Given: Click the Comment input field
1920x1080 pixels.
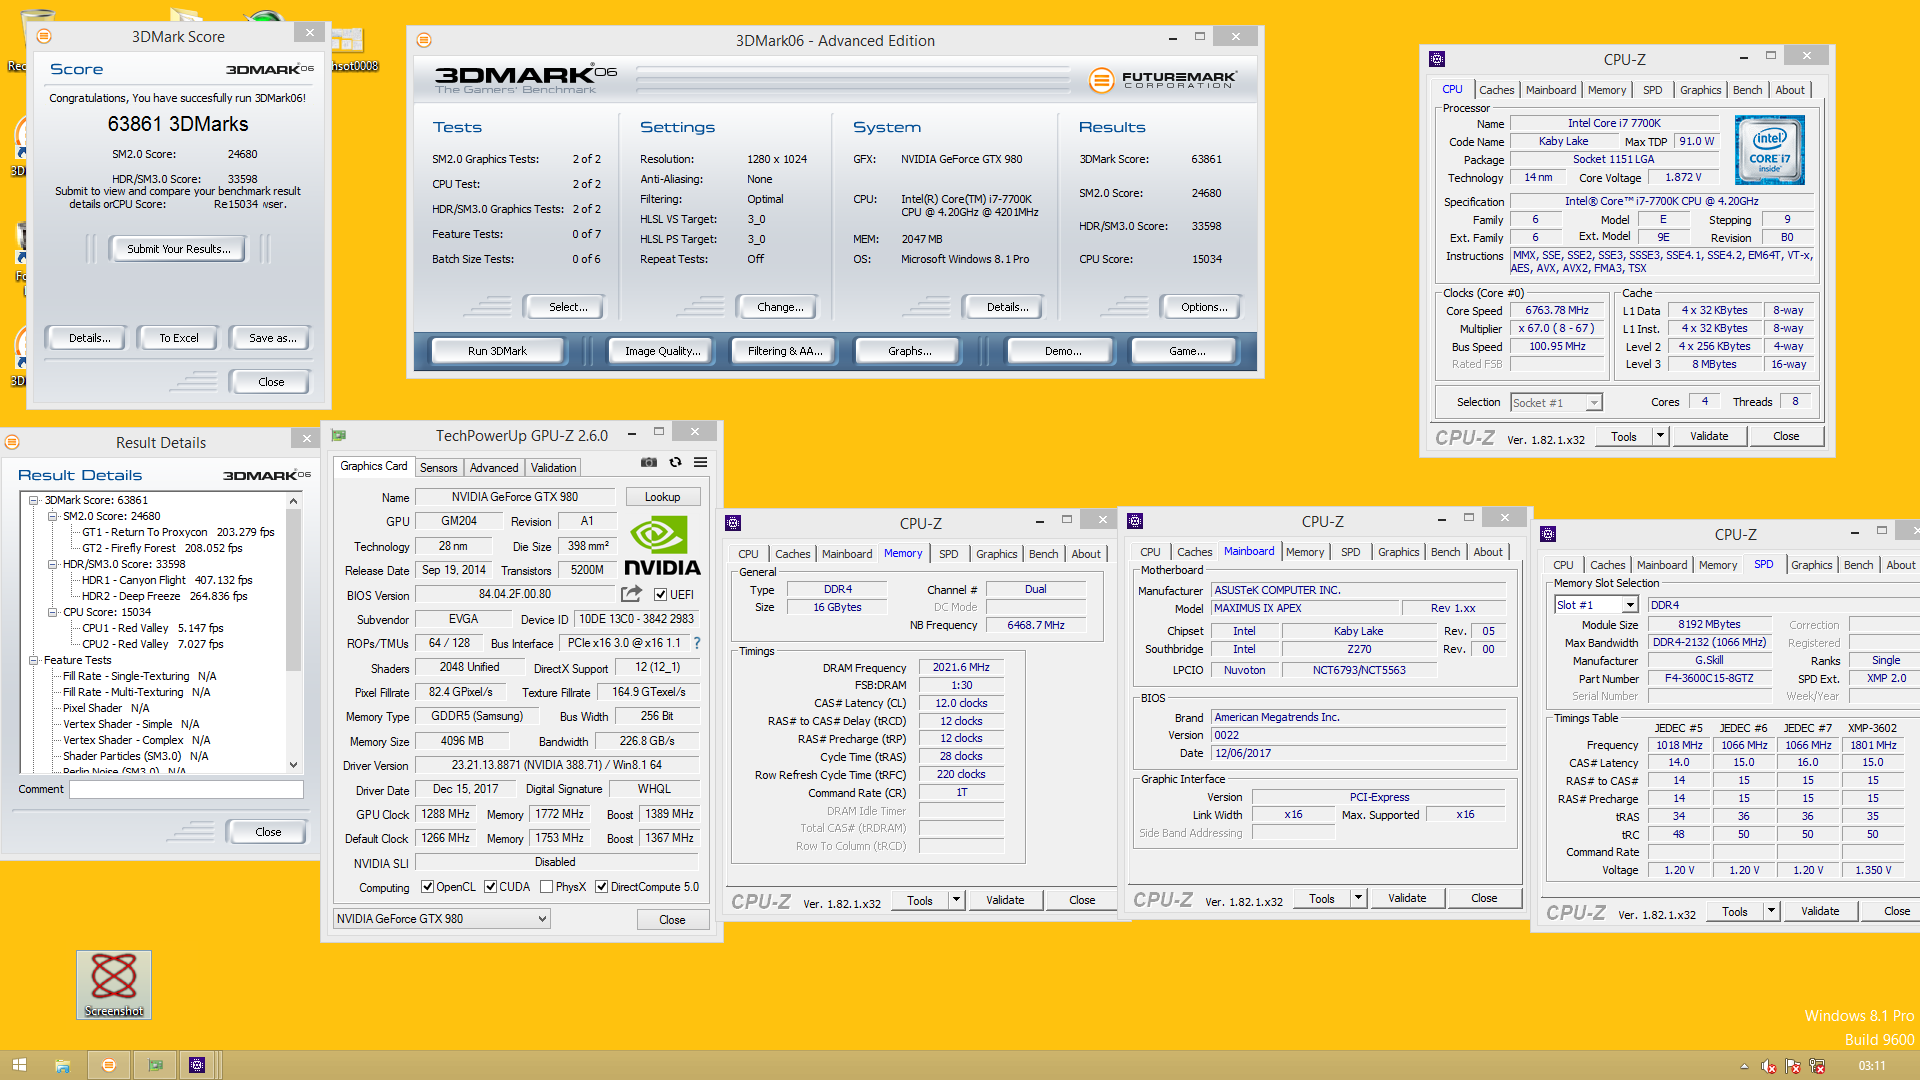Looking at the screenshot, I should (186, 789).
